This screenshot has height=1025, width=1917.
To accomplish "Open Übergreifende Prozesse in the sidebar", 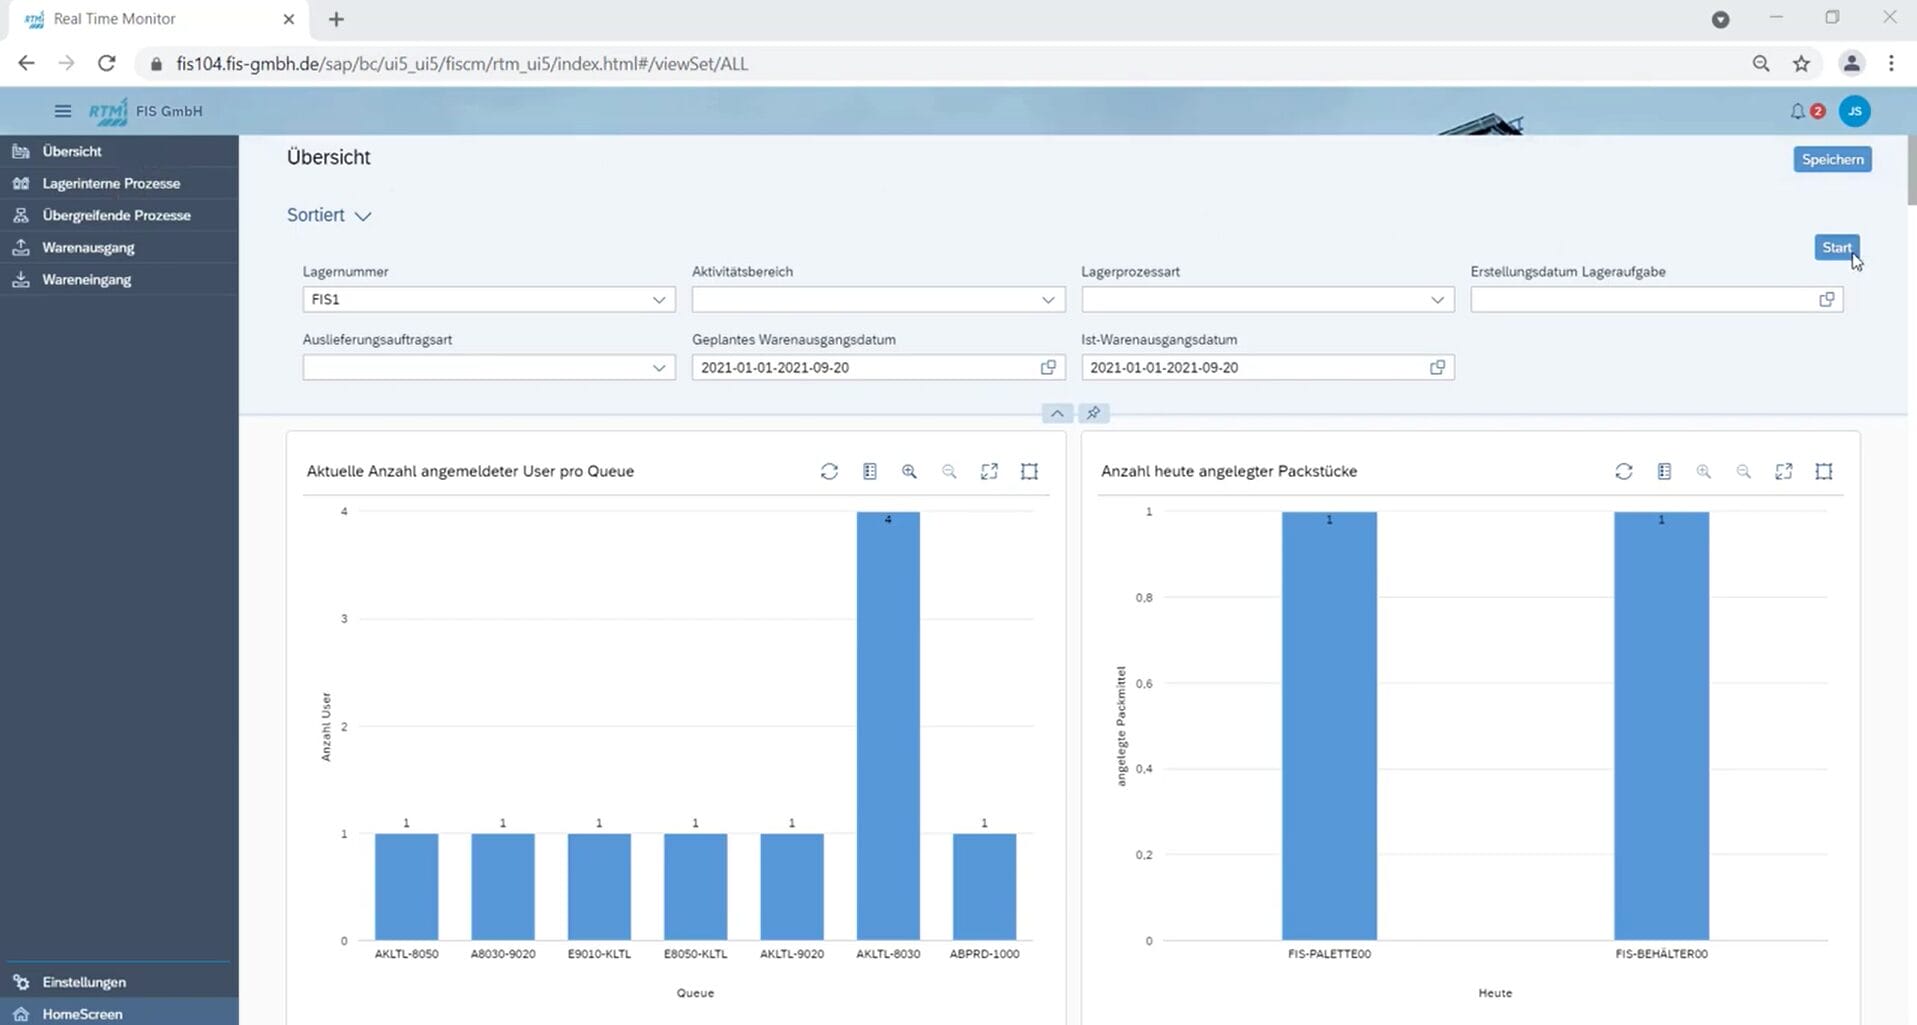I will click(119, 215).
